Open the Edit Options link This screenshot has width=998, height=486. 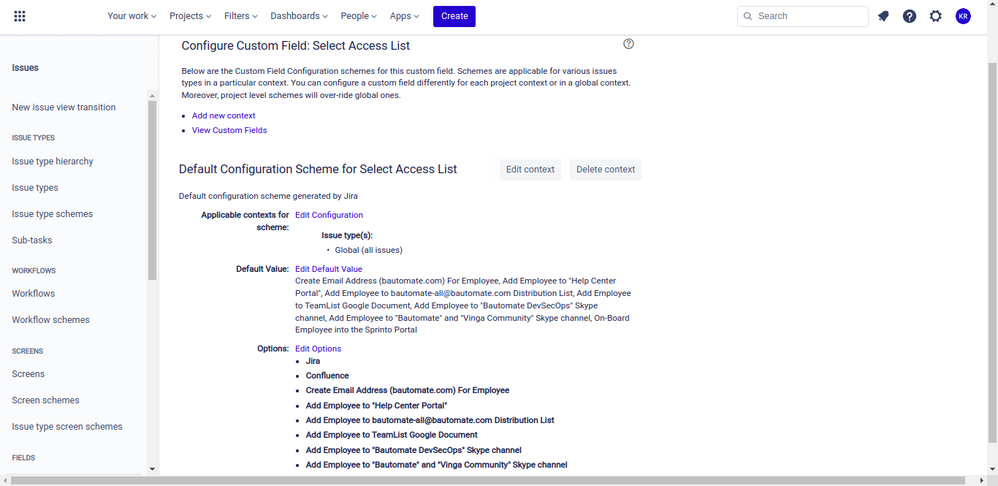click(318, 349)
